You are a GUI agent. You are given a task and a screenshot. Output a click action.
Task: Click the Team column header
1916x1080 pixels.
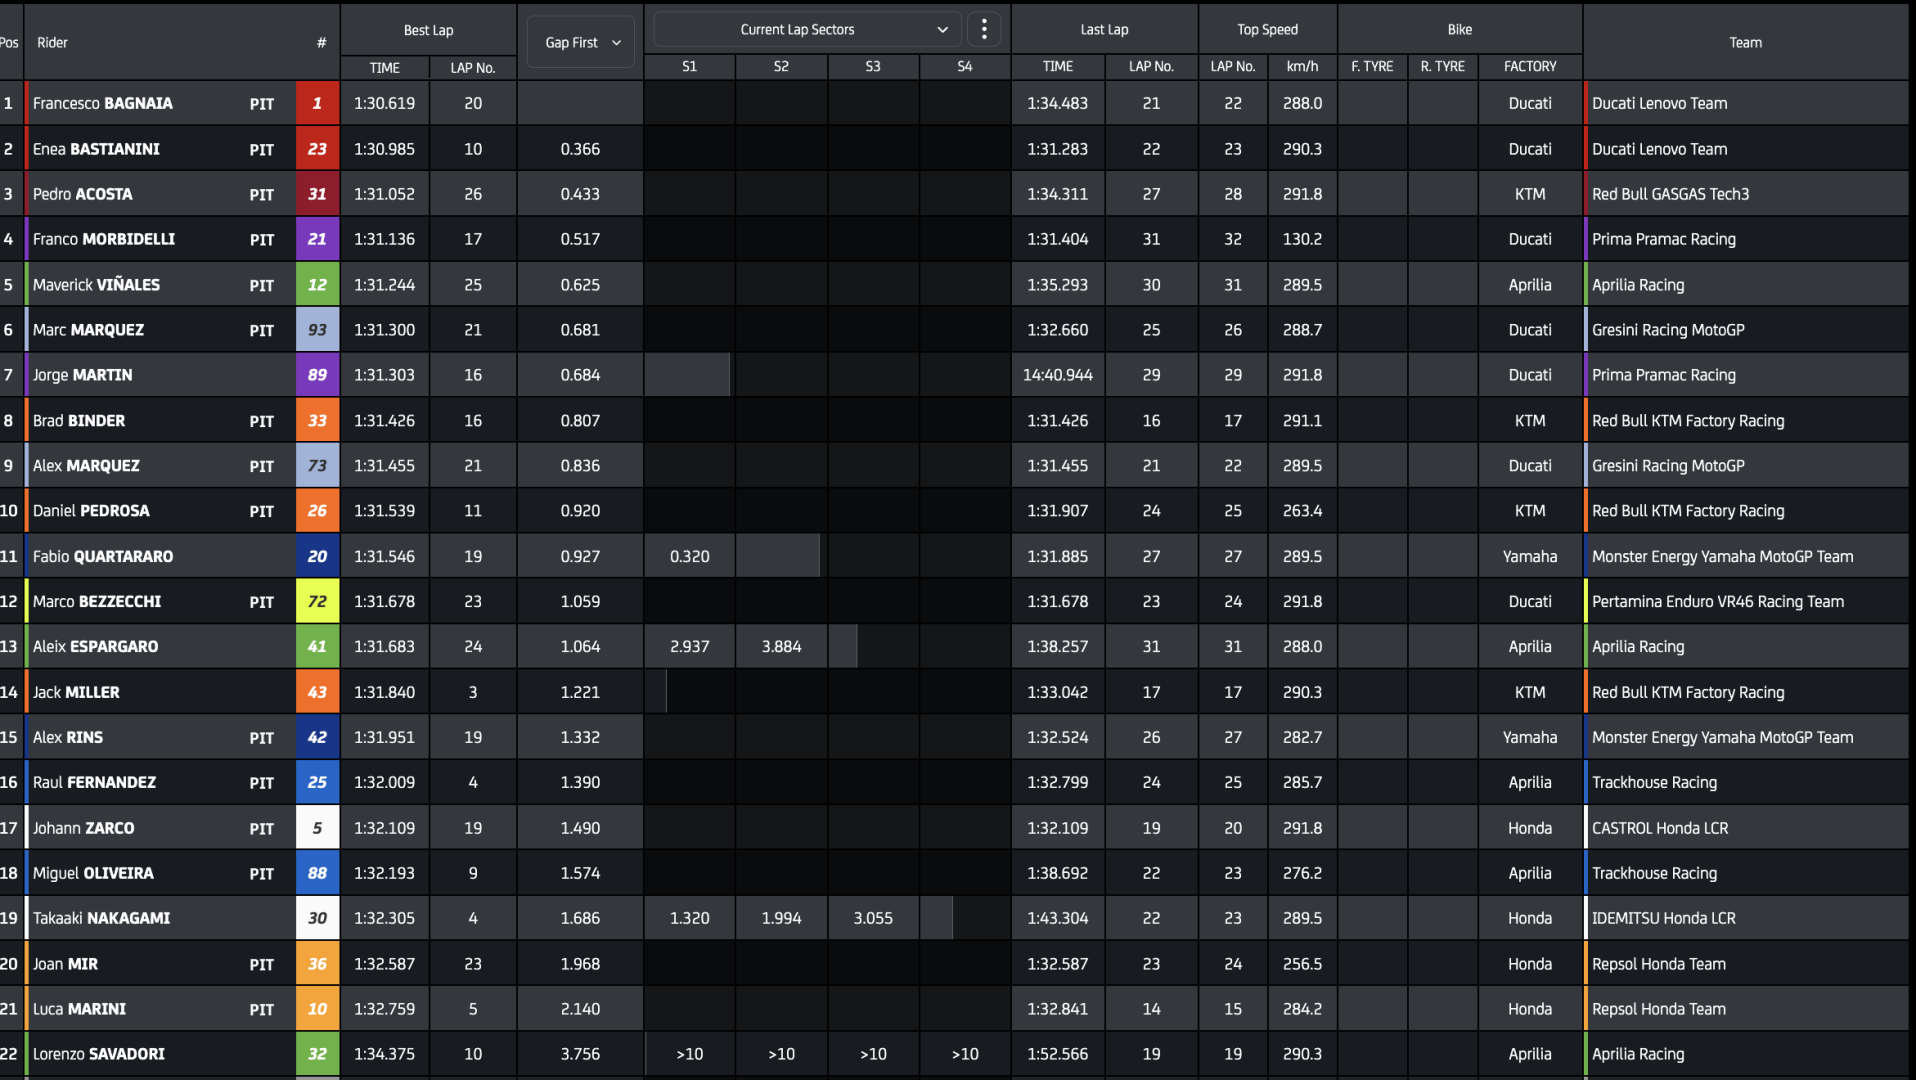point(1745,42)
